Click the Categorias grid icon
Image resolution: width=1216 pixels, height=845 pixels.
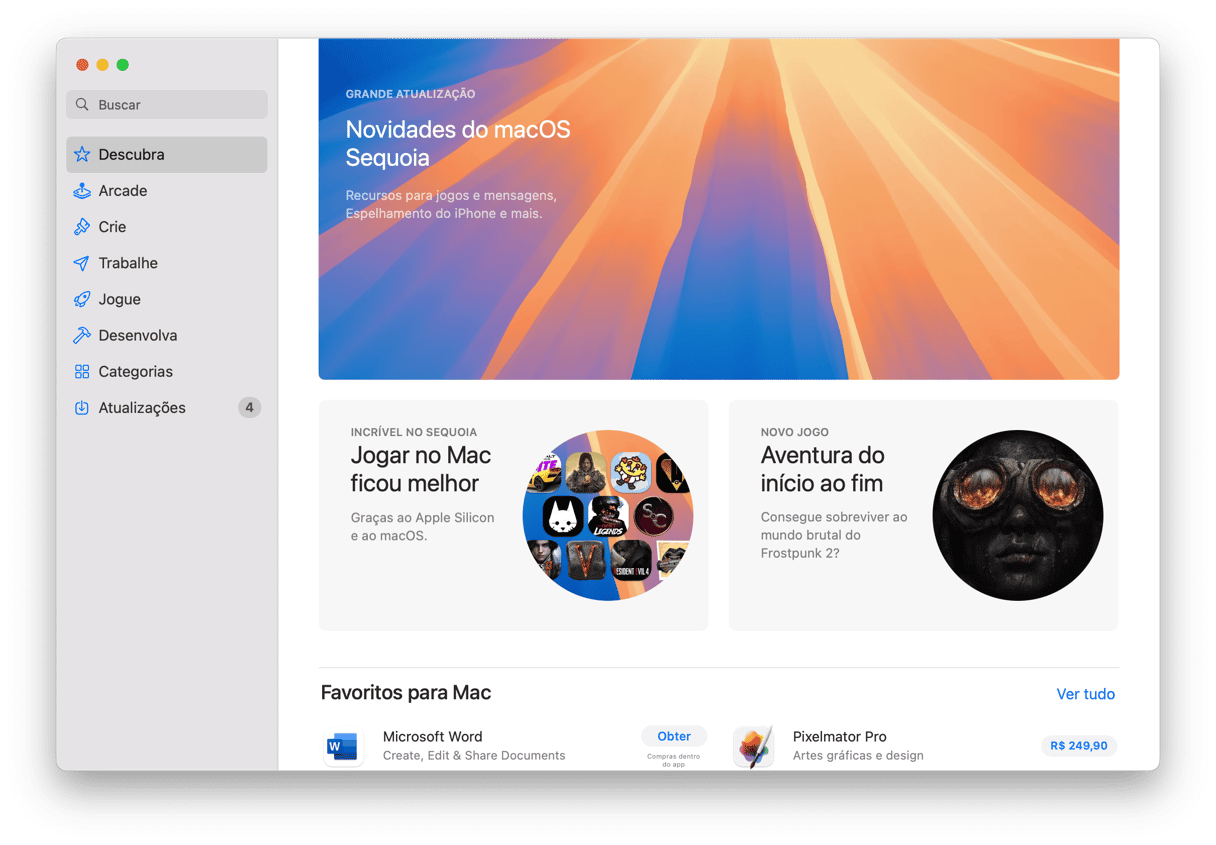pos(82,372)
